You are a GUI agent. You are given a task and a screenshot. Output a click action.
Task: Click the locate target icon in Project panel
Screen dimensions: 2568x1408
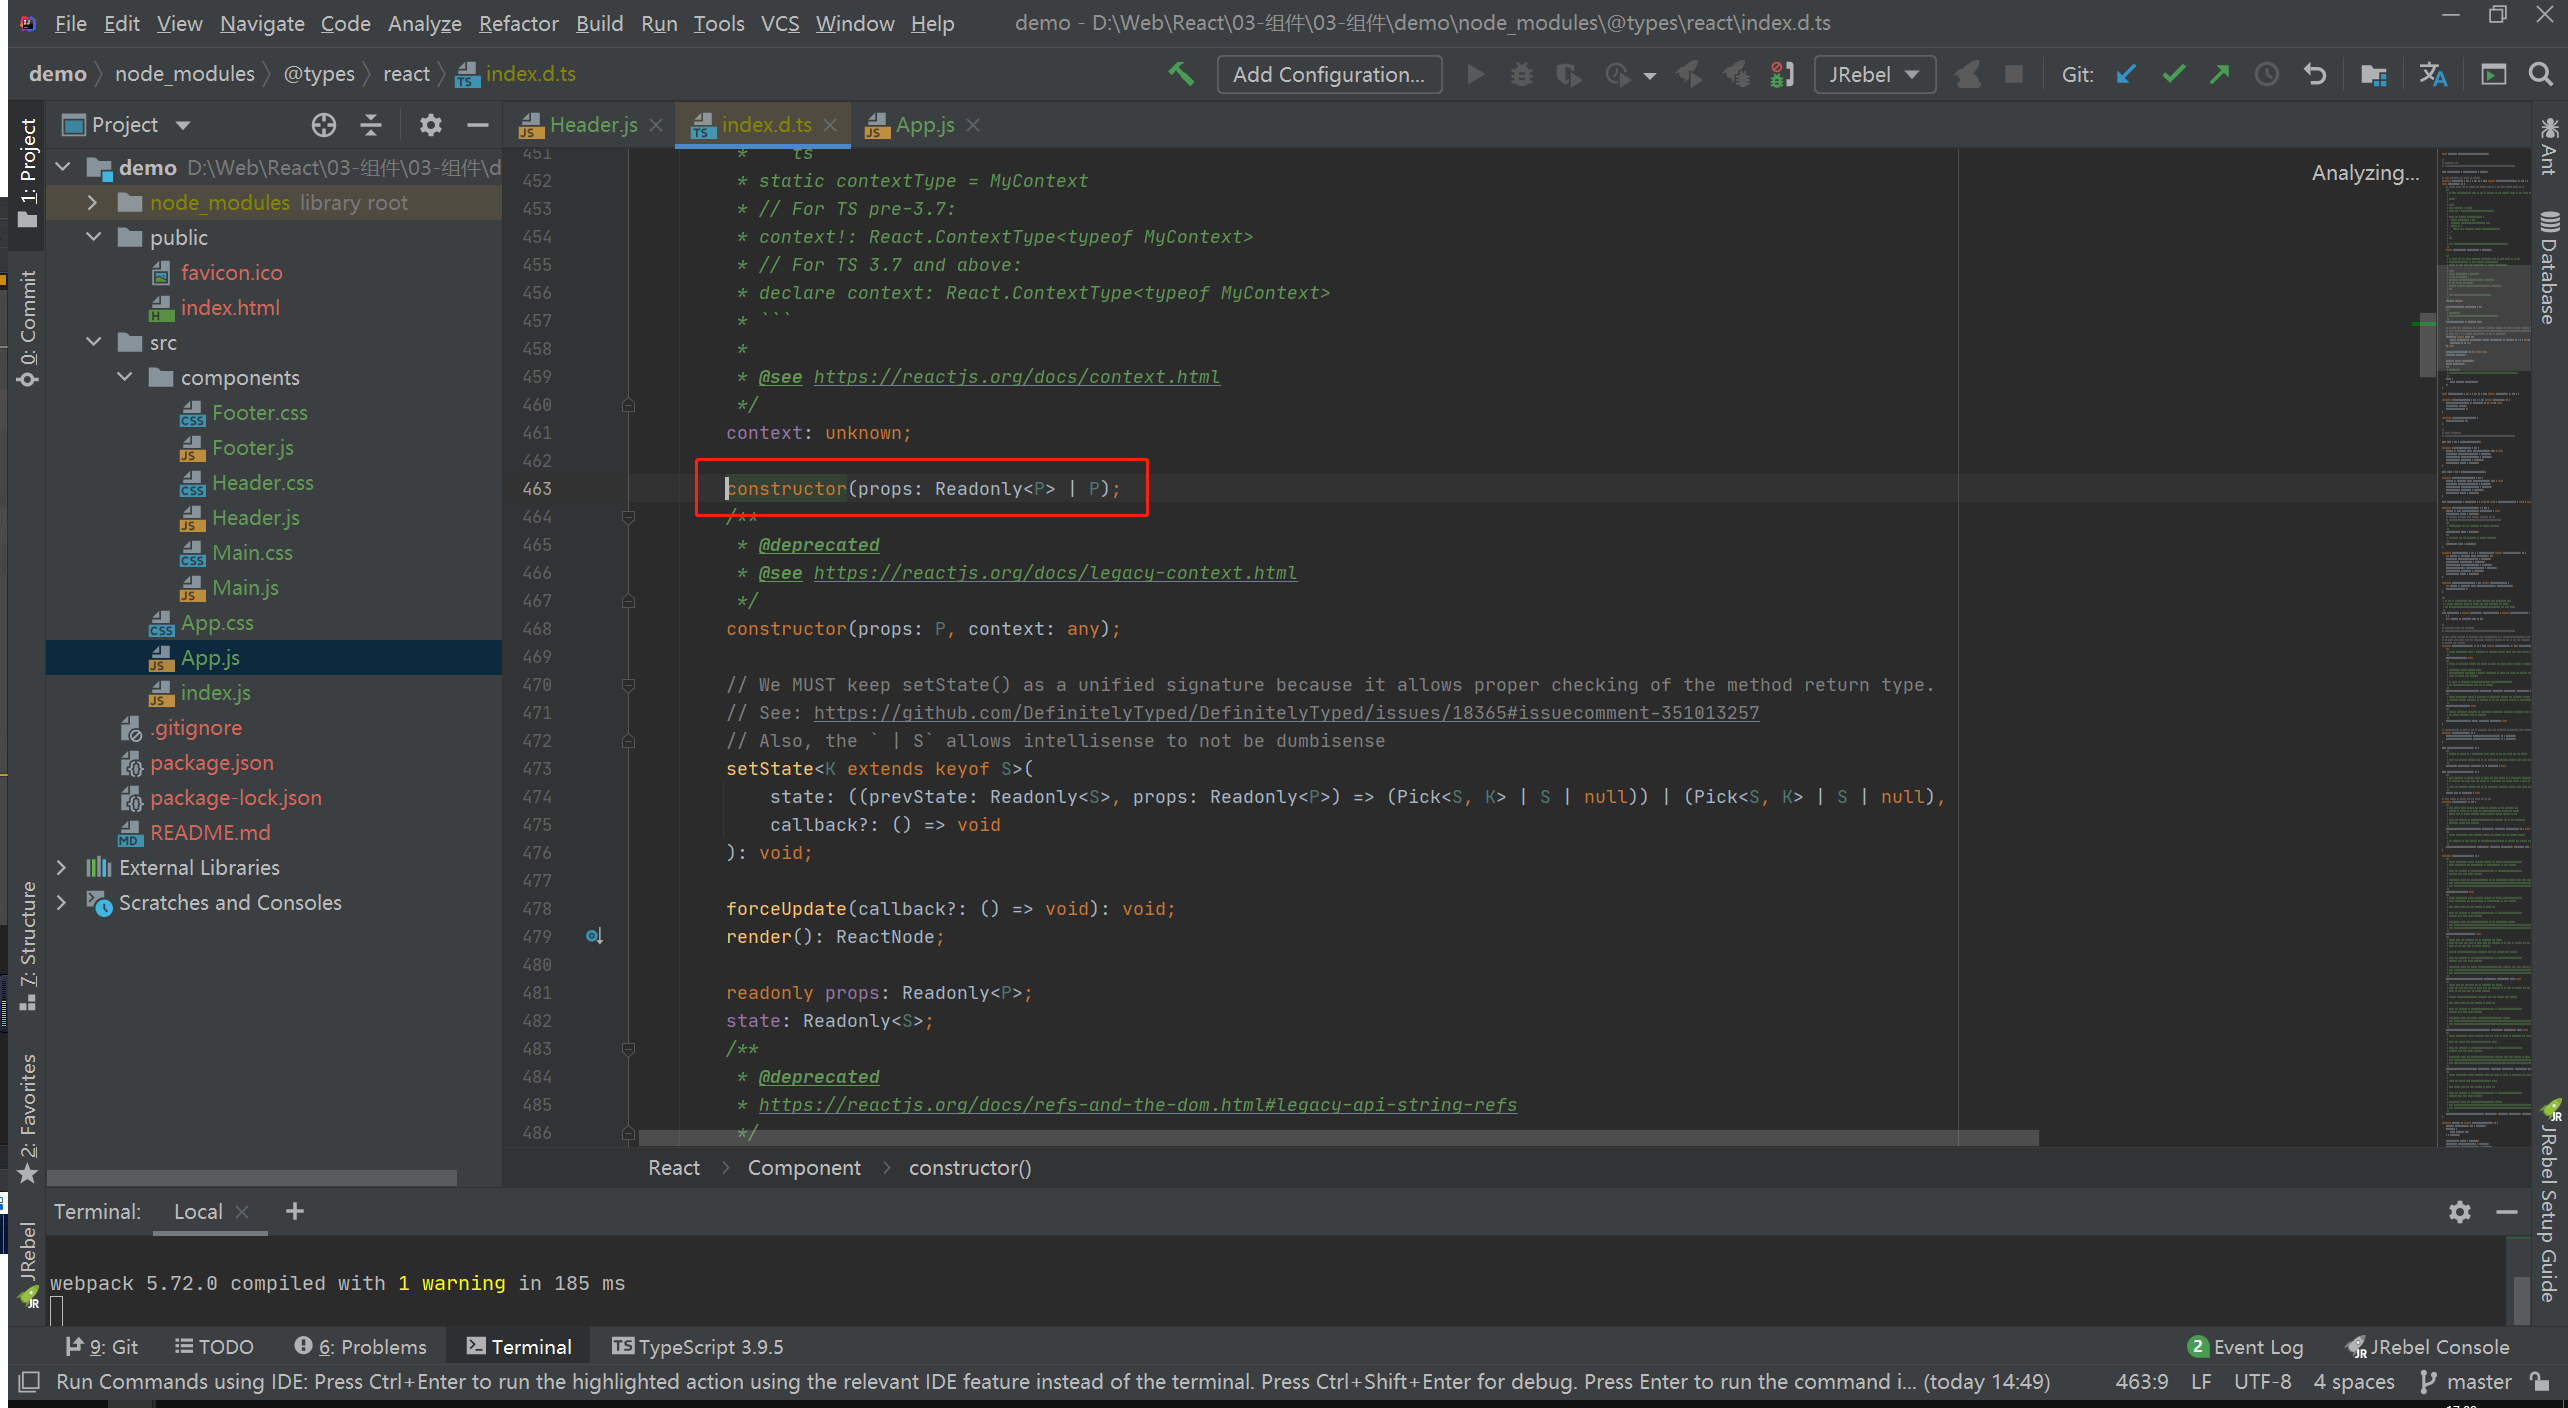323,125
